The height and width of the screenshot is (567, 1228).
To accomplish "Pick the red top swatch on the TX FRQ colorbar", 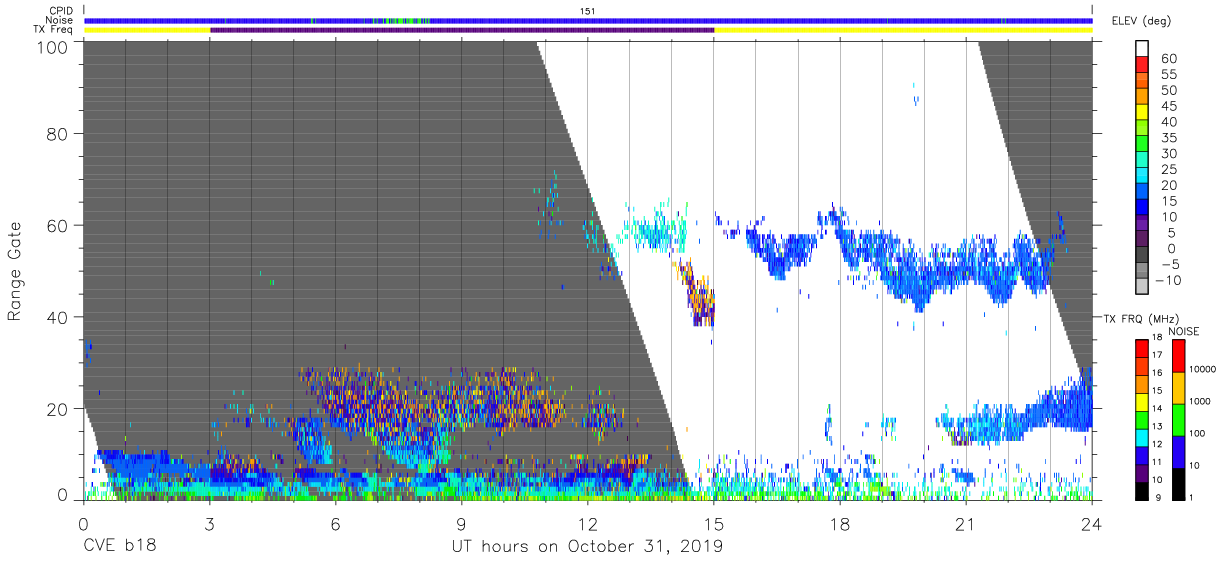I will [x=1142, y=348].
